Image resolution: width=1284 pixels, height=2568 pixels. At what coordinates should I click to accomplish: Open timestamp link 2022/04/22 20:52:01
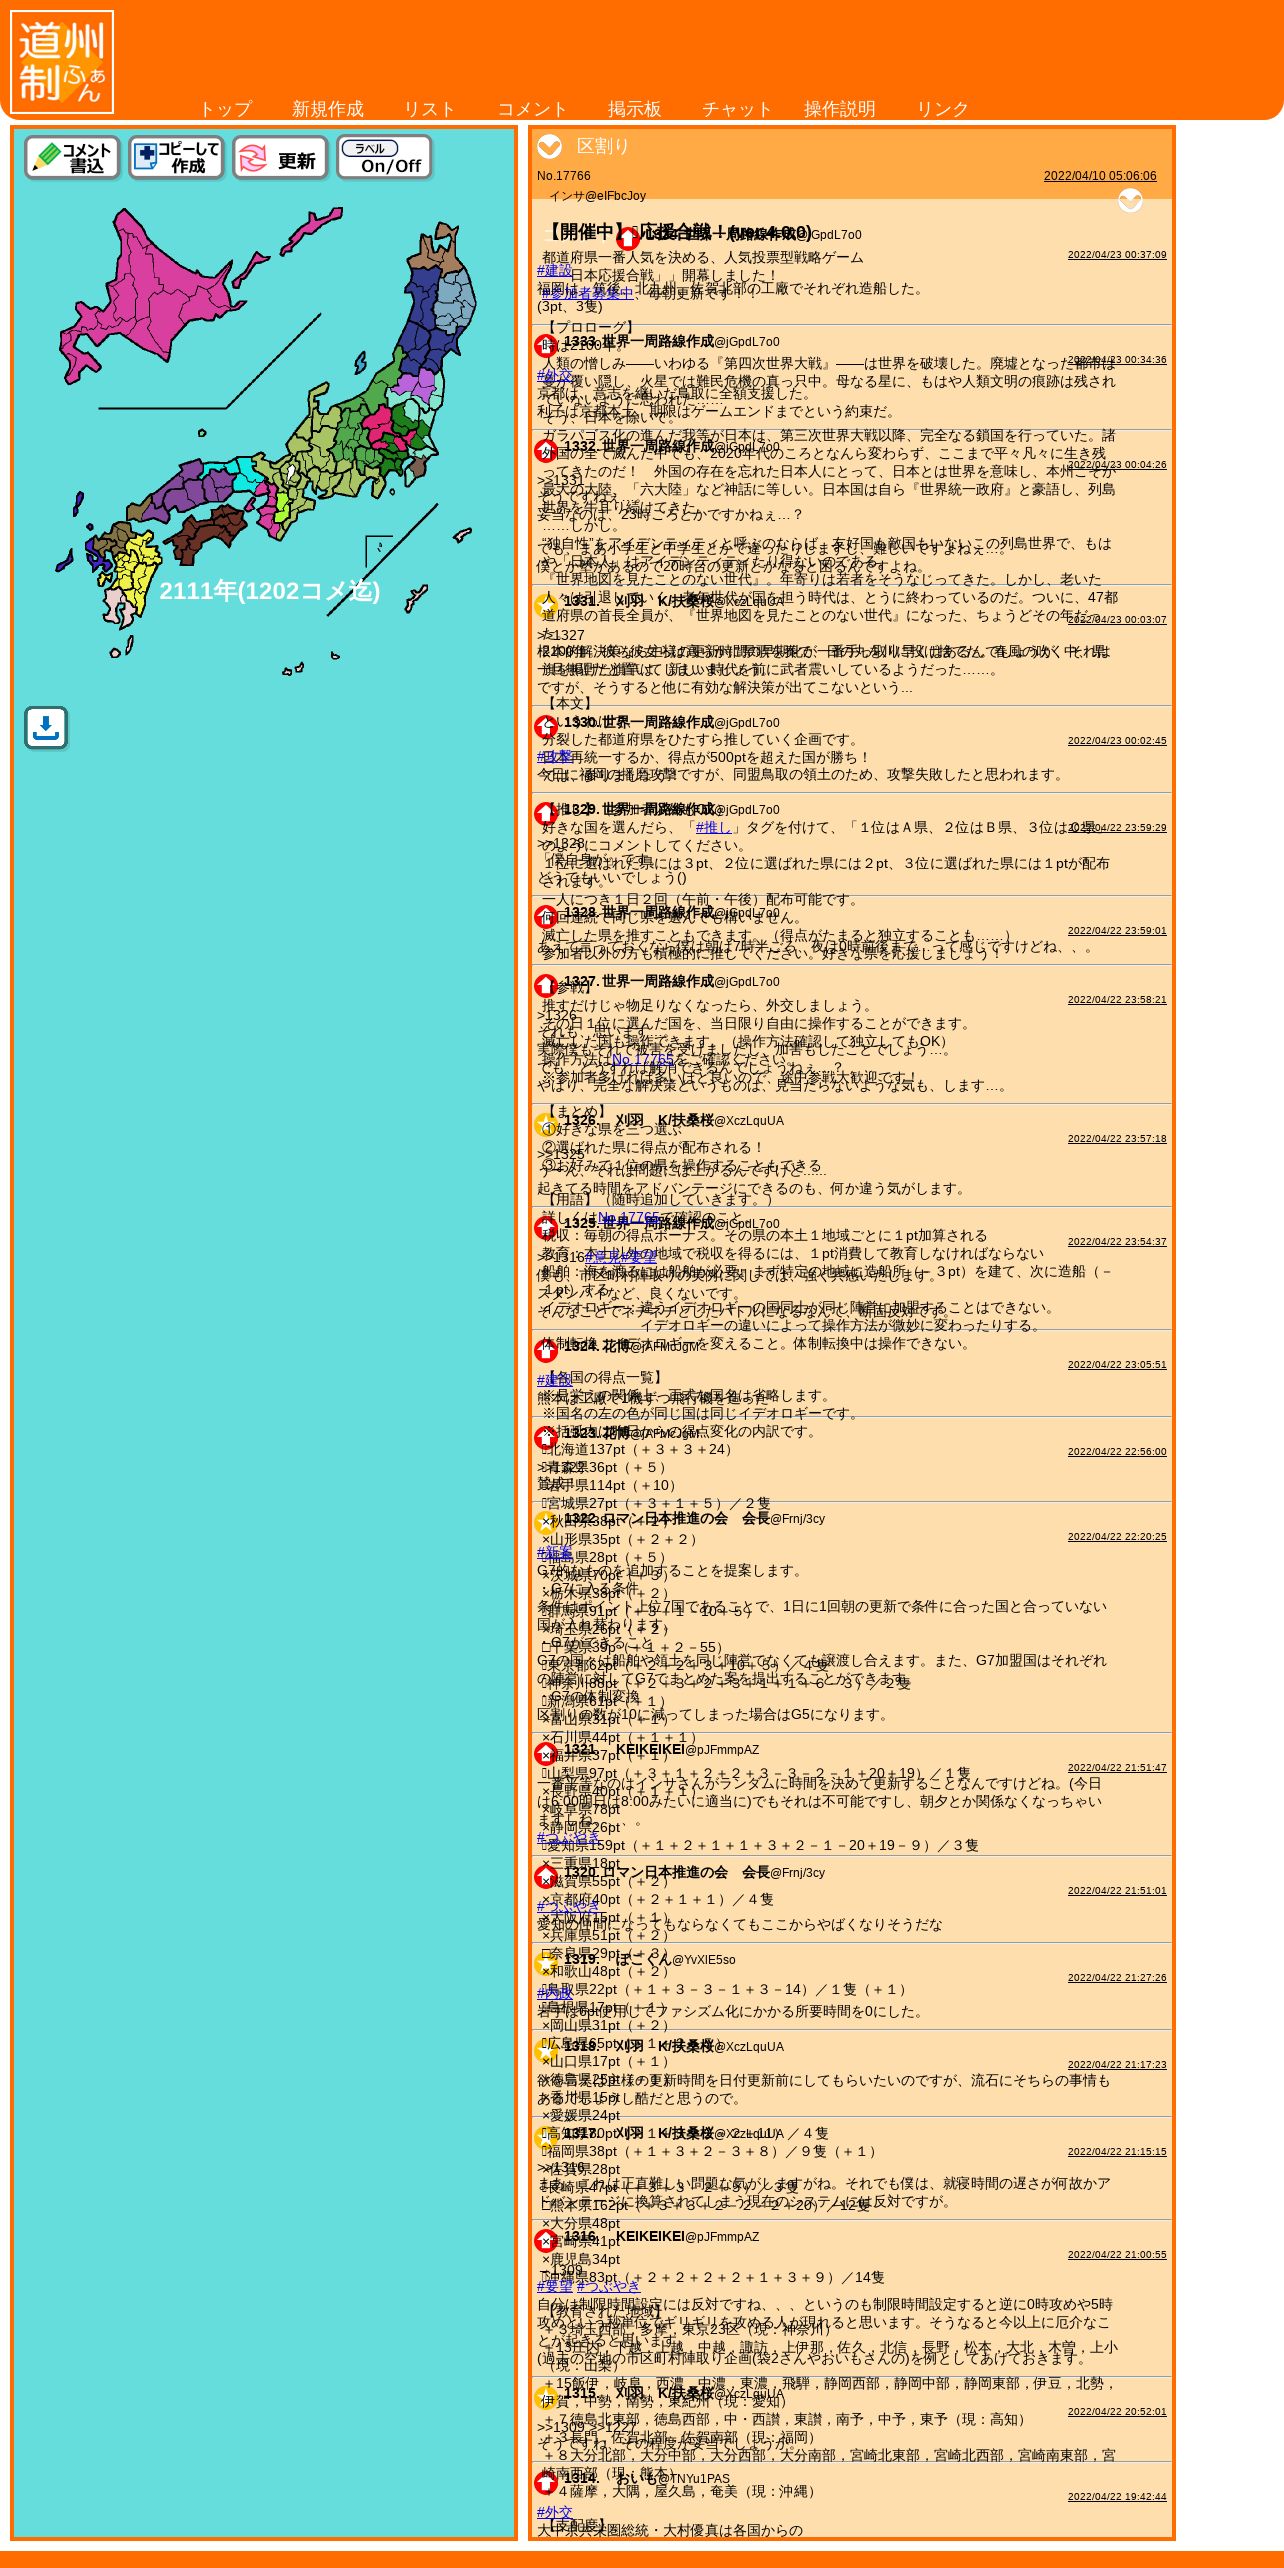click(1117, 2412)
